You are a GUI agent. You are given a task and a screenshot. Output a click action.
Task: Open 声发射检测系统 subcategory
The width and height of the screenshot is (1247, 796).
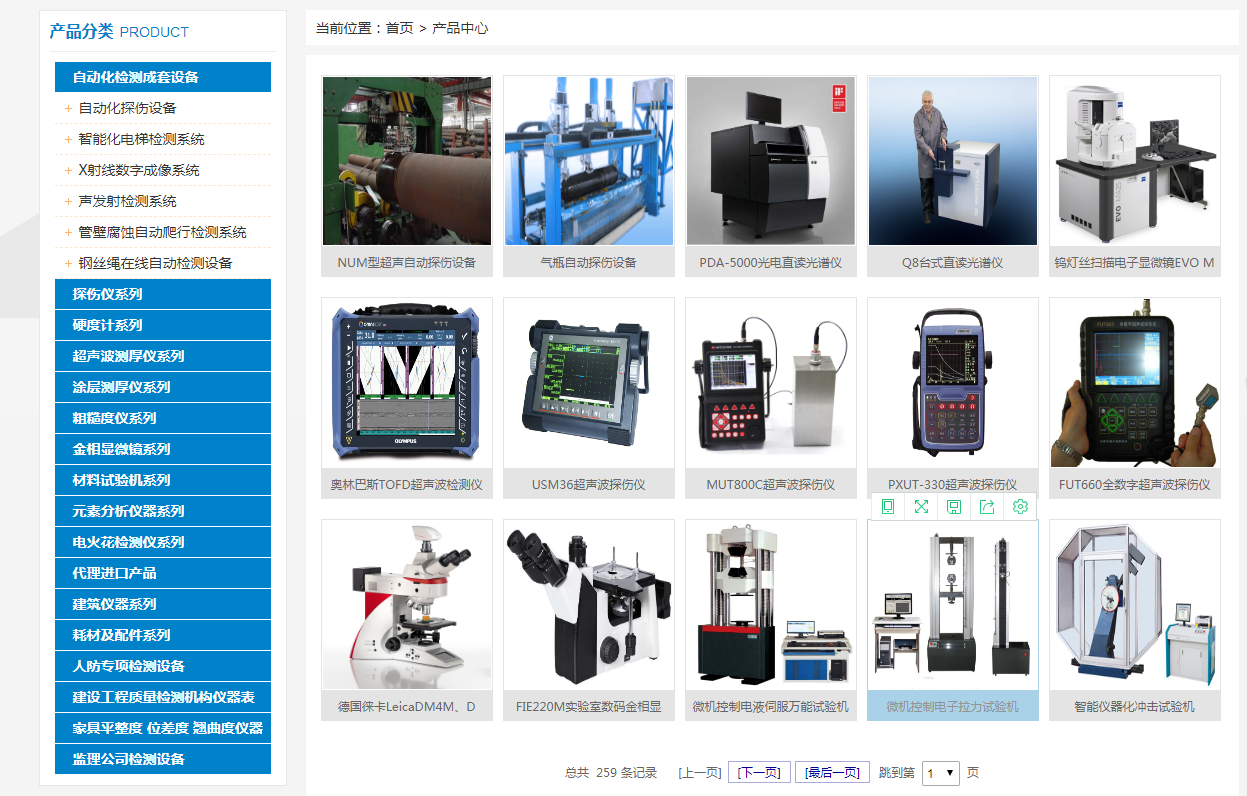(x=128, y=201)
